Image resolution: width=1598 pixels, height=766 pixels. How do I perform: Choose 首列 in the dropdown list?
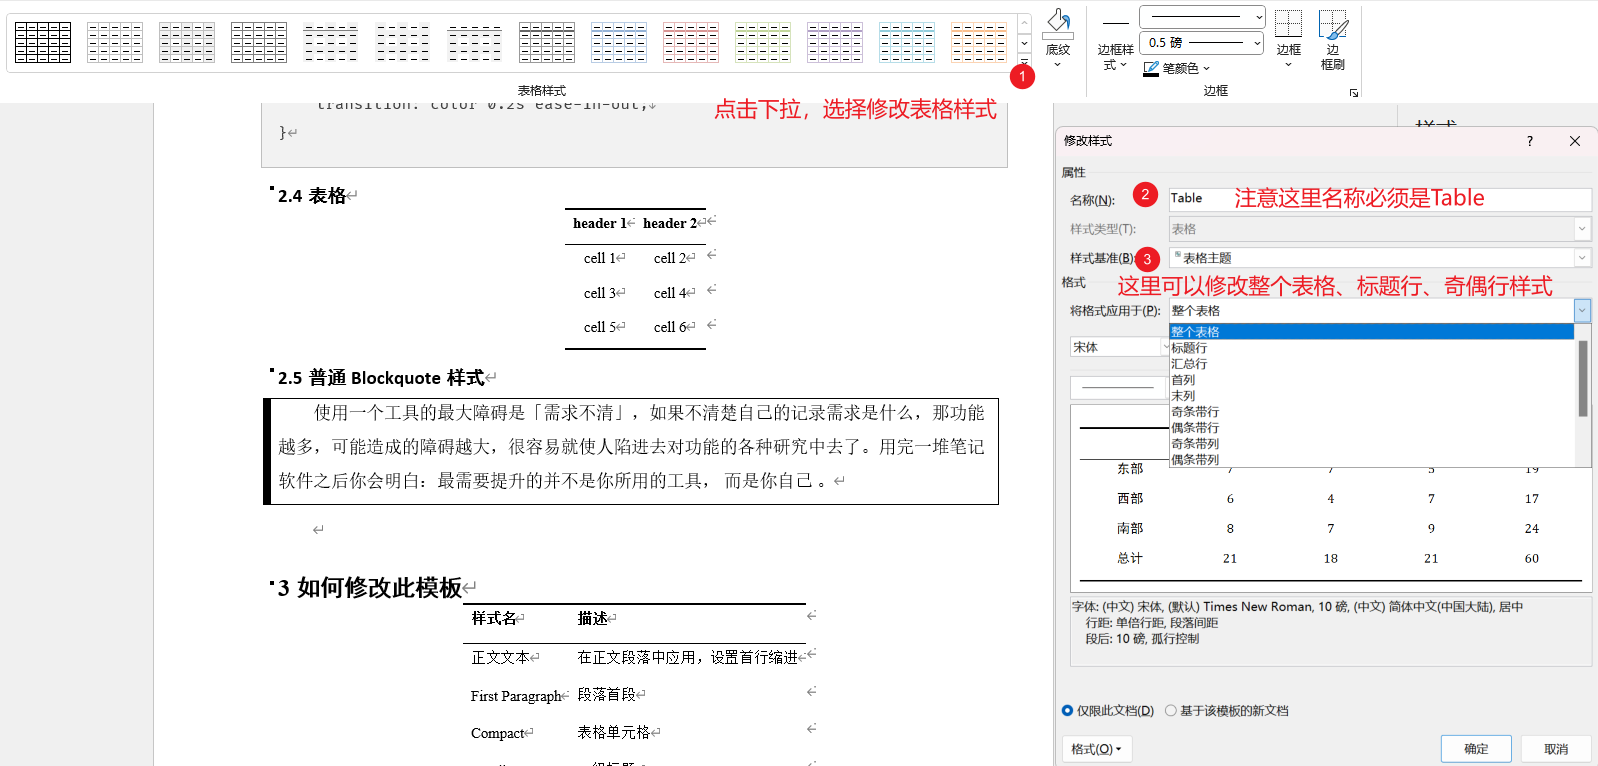1371,380
